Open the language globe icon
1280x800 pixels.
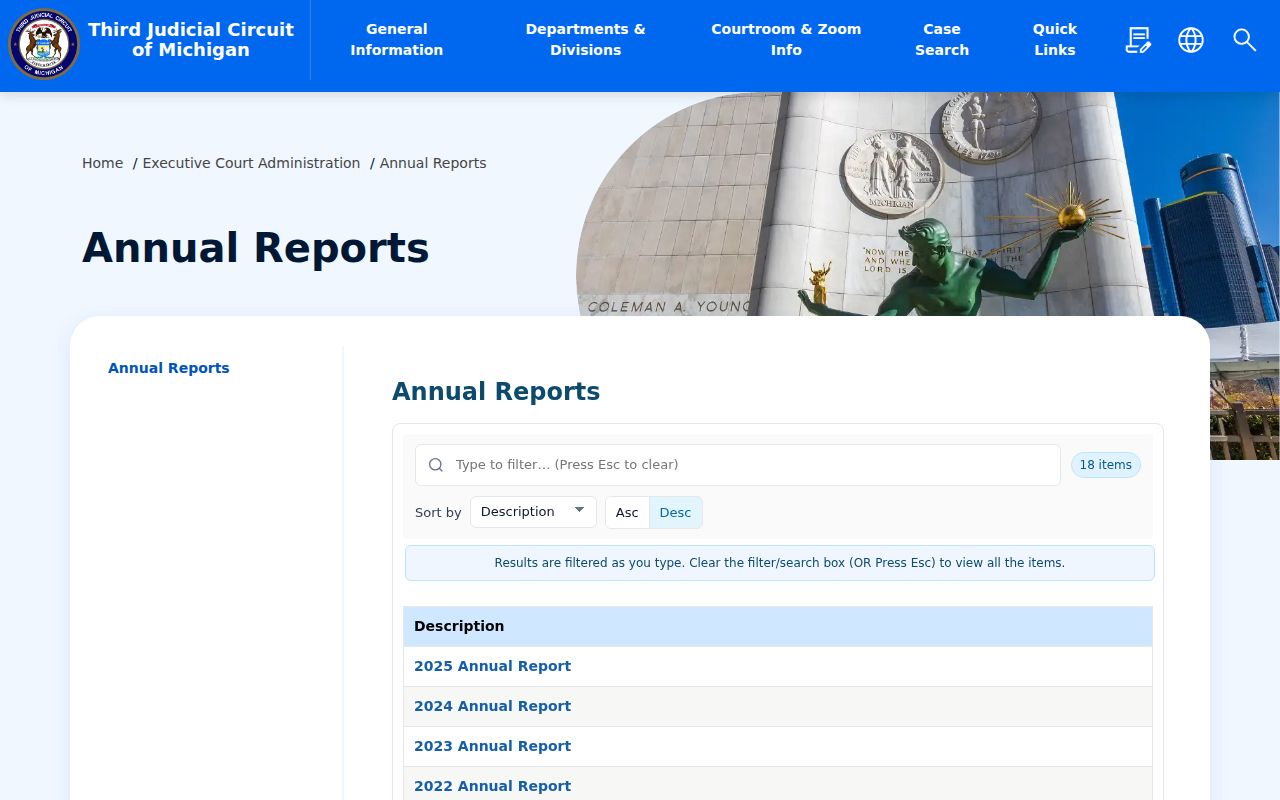coord(1191,40)
